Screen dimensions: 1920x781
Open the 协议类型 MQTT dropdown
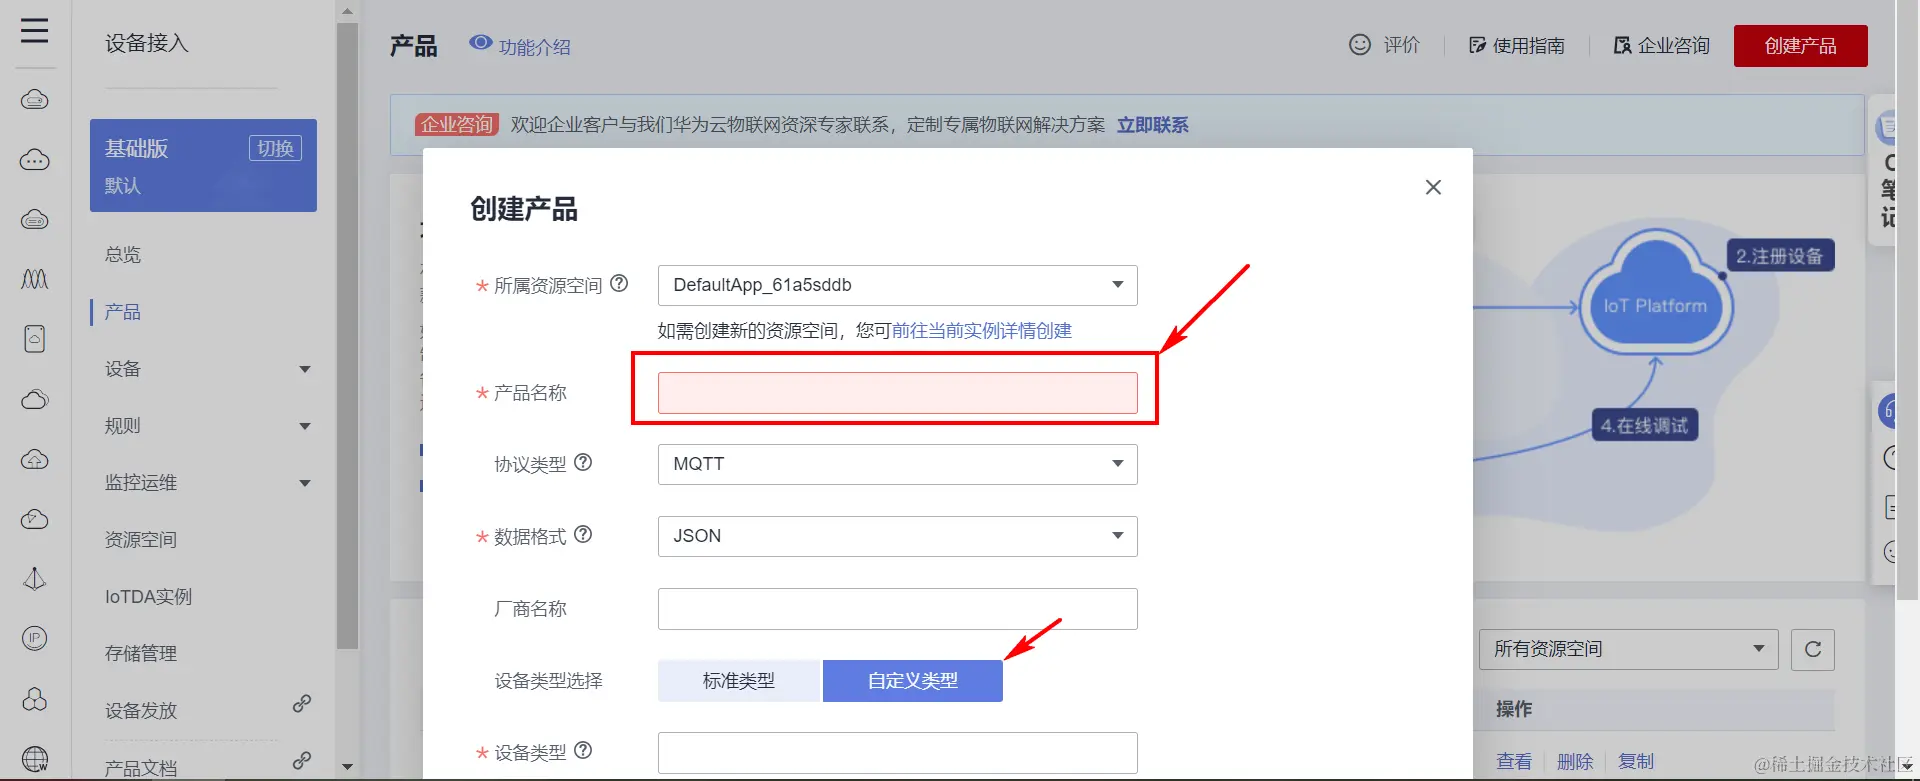tap(897, 464)
